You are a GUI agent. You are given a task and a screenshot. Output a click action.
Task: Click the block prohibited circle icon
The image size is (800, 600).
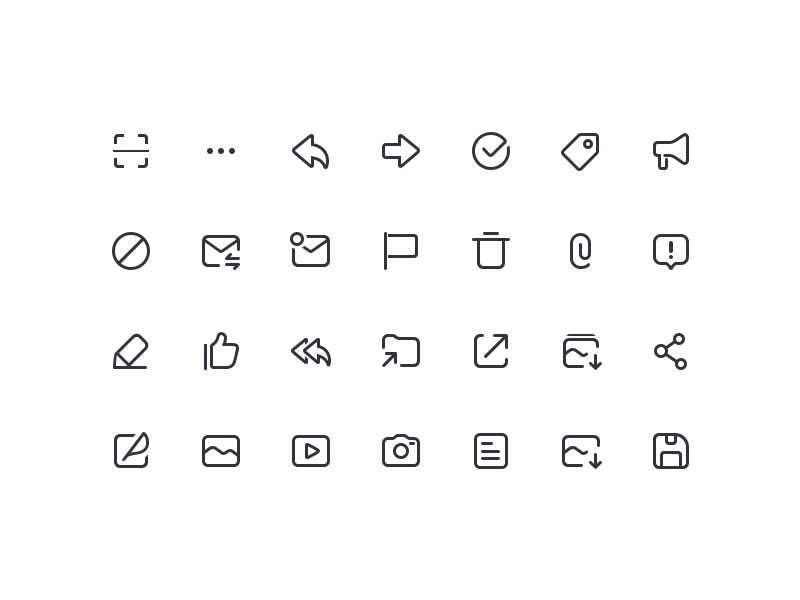[131, 251]
